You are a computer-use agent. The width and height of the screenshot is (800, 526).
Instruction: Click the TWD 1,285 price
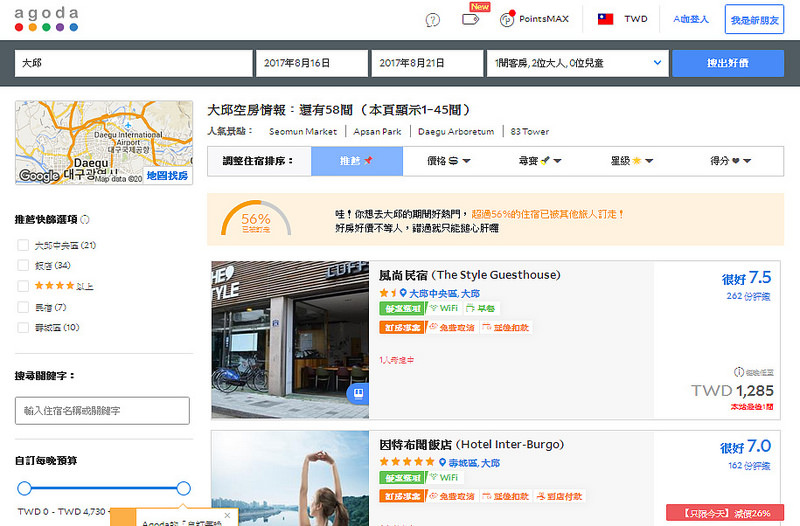[x=732, y=391]
